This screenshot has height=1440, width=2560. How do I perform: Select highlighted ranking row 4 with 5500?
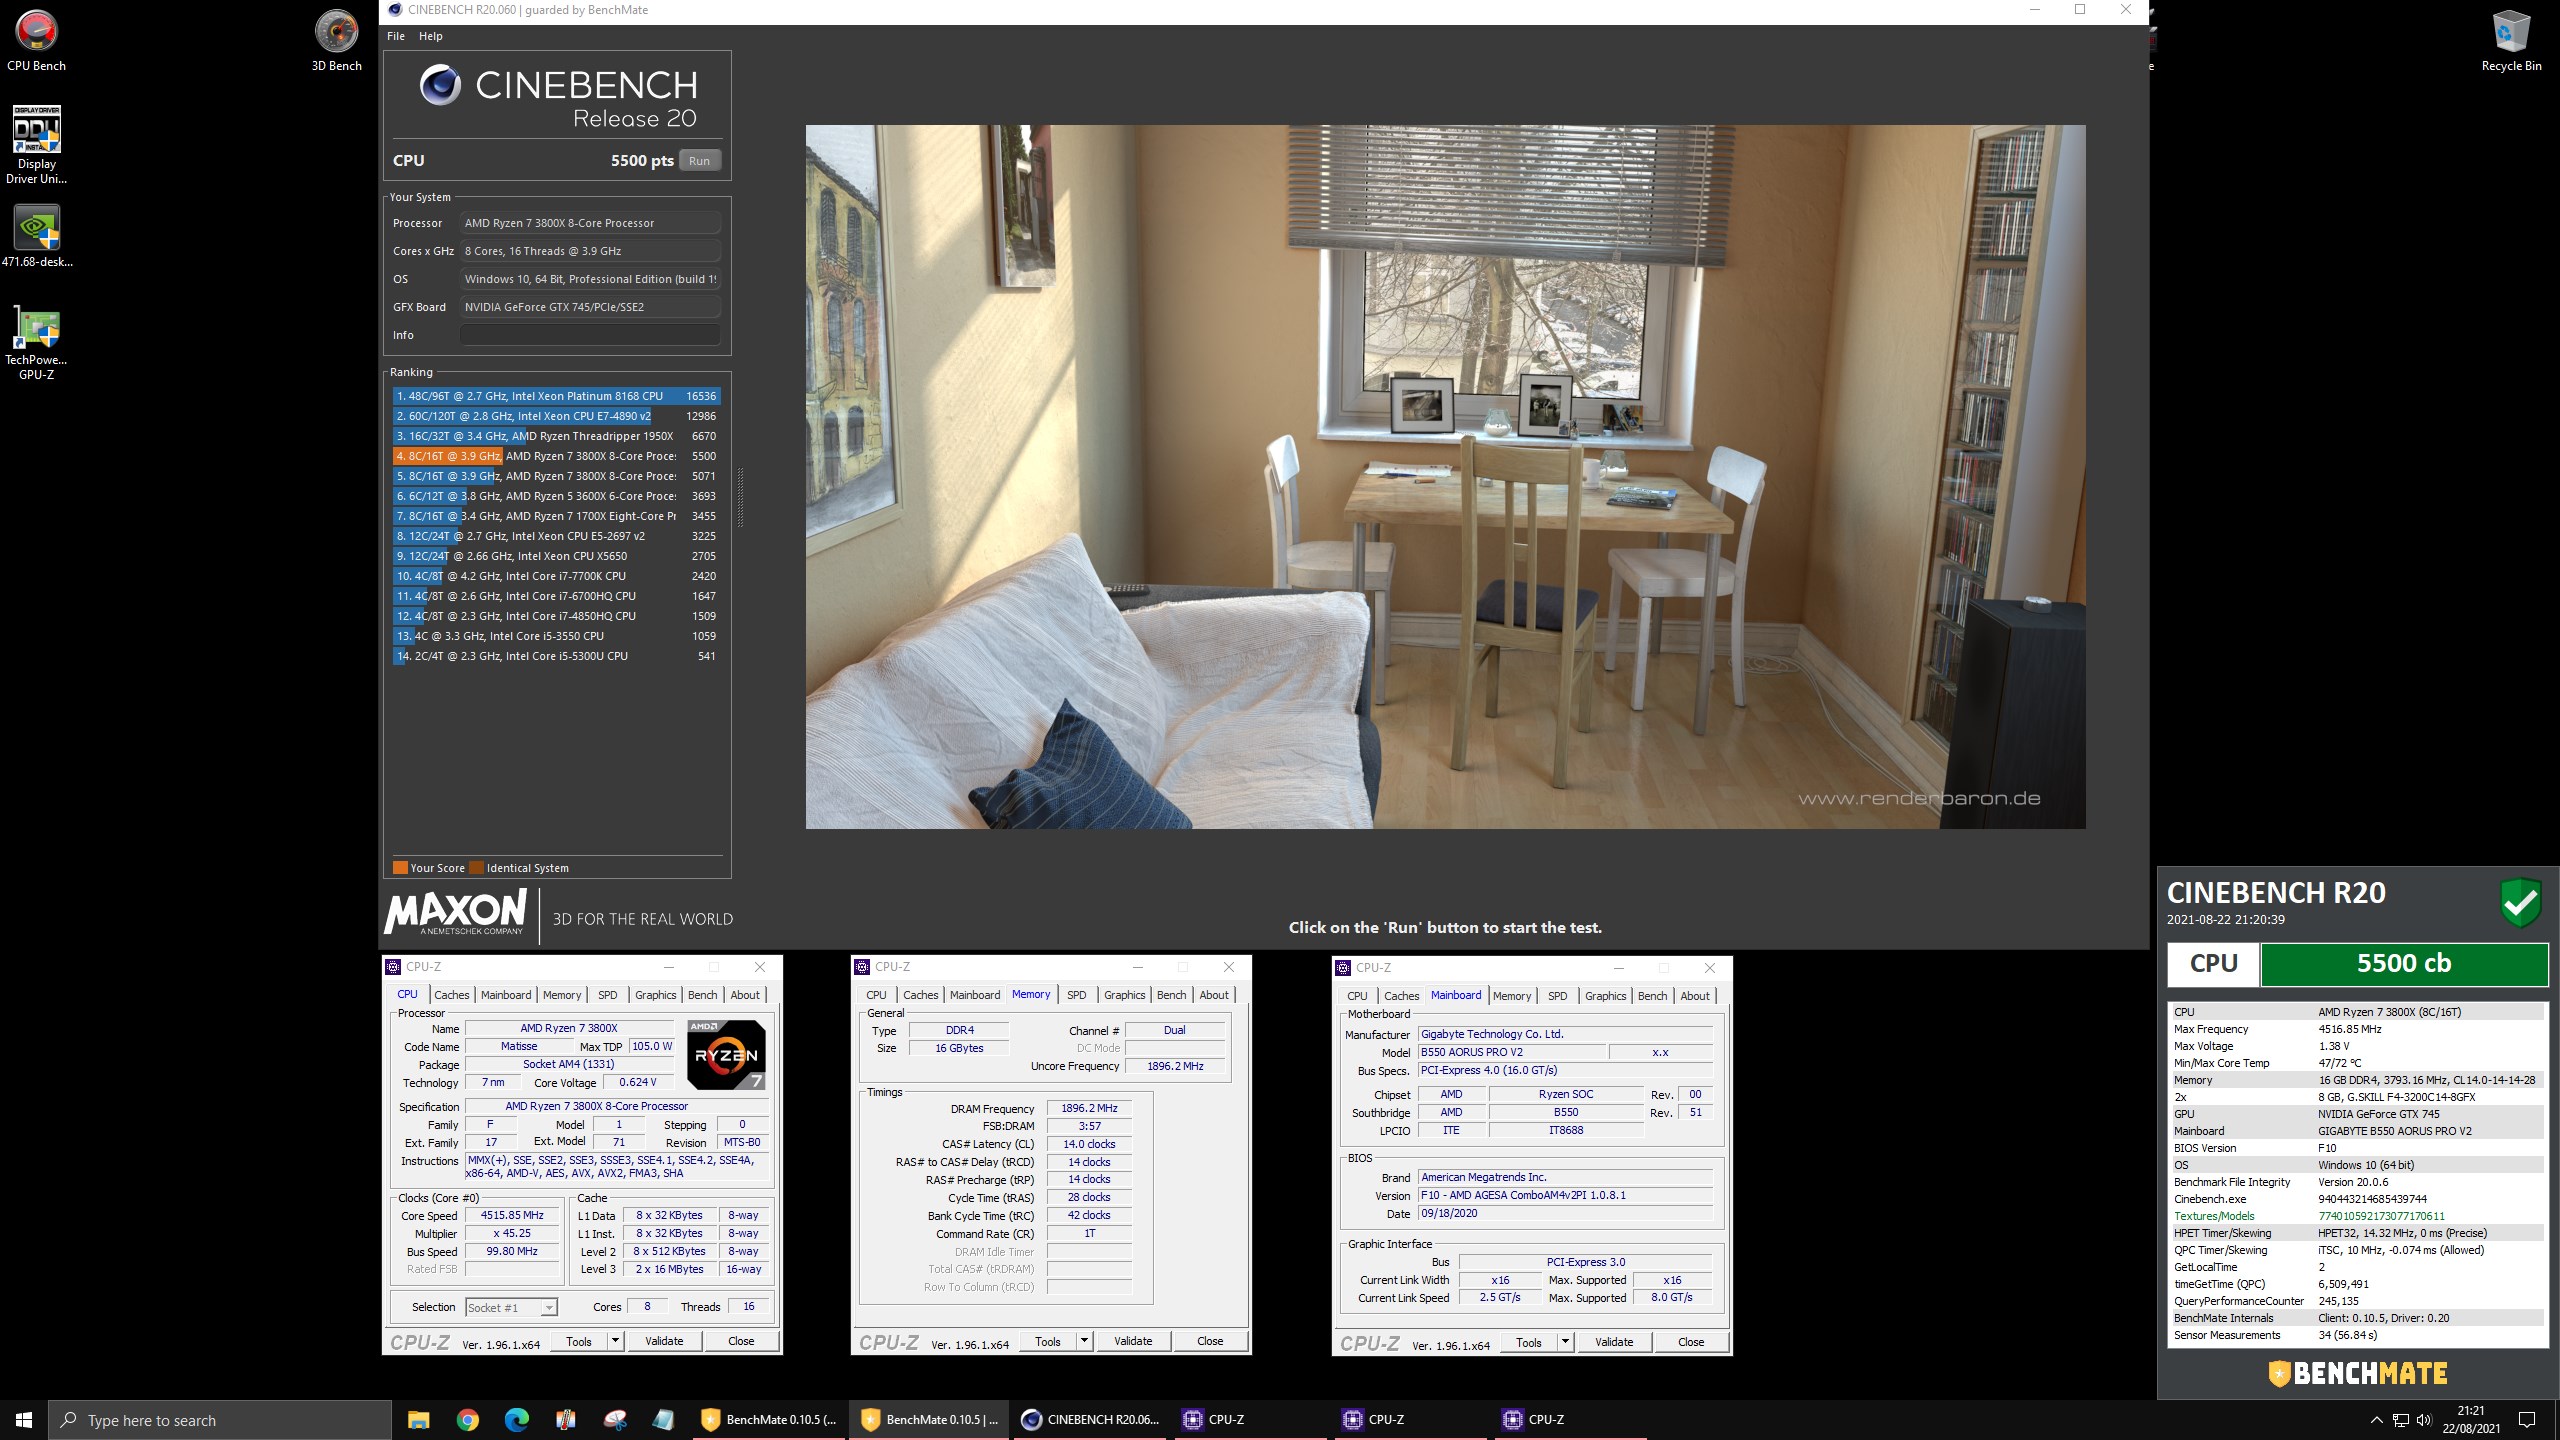coord(556,456)
